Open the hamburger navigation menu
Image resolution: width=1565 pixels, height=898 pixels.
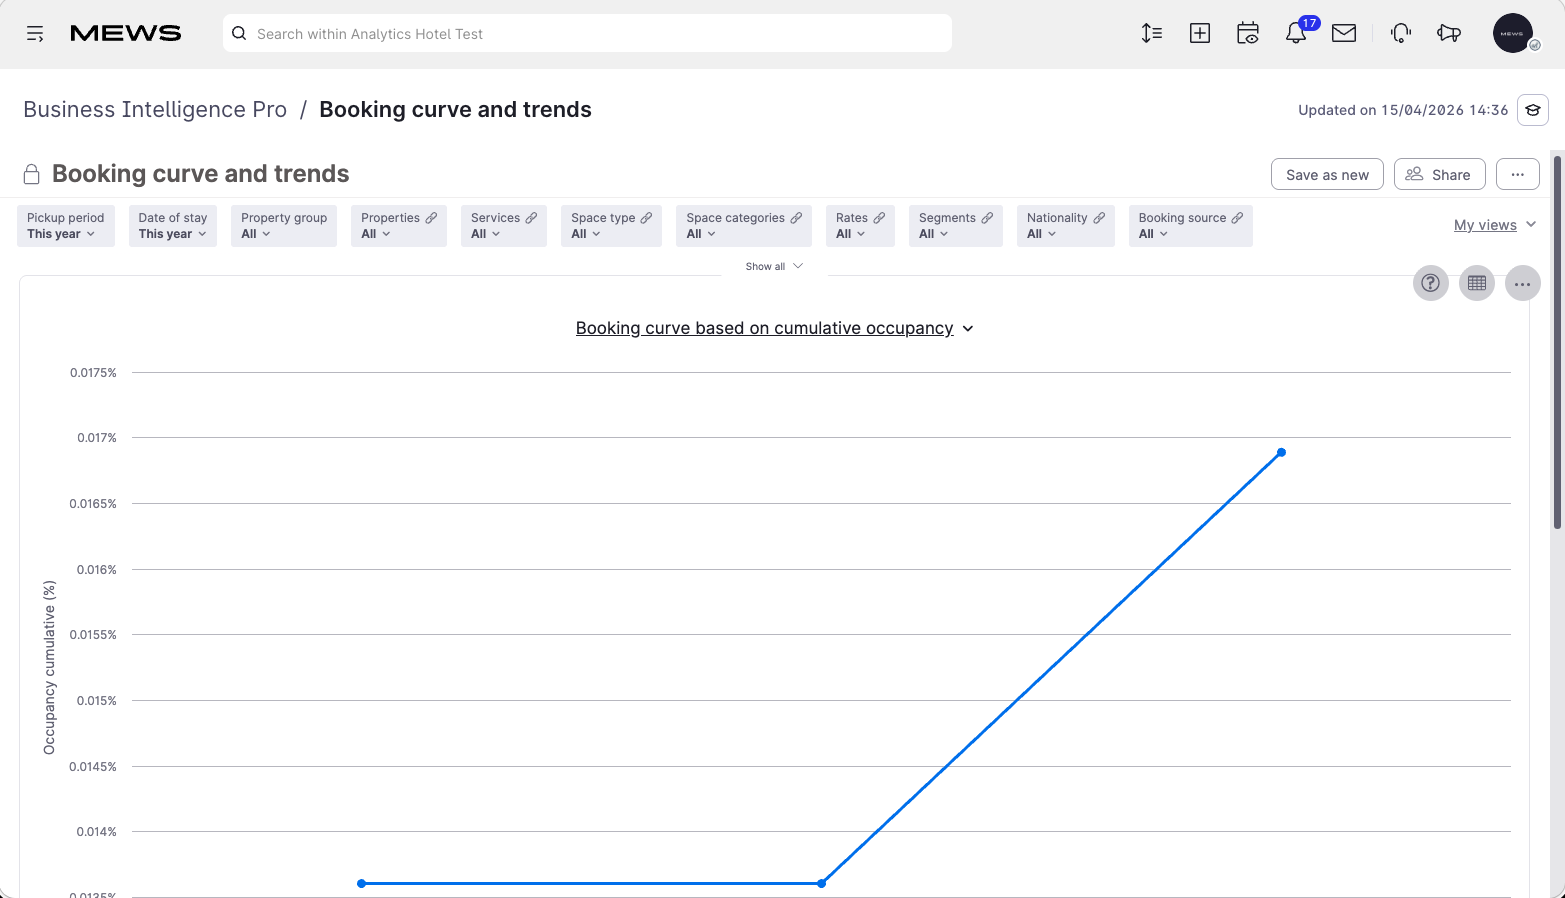[x=35, y=34]
